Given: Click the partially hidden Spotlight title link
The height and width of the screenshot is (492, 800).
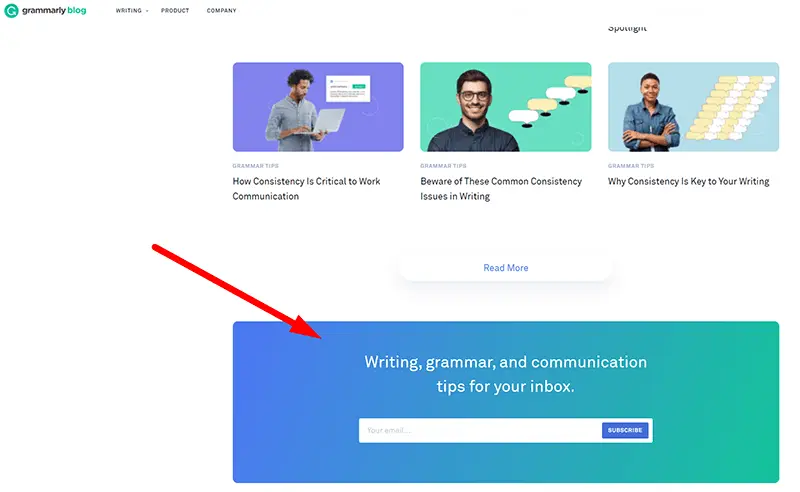Looking at the screenshot, I should click(x=627, y=28).
